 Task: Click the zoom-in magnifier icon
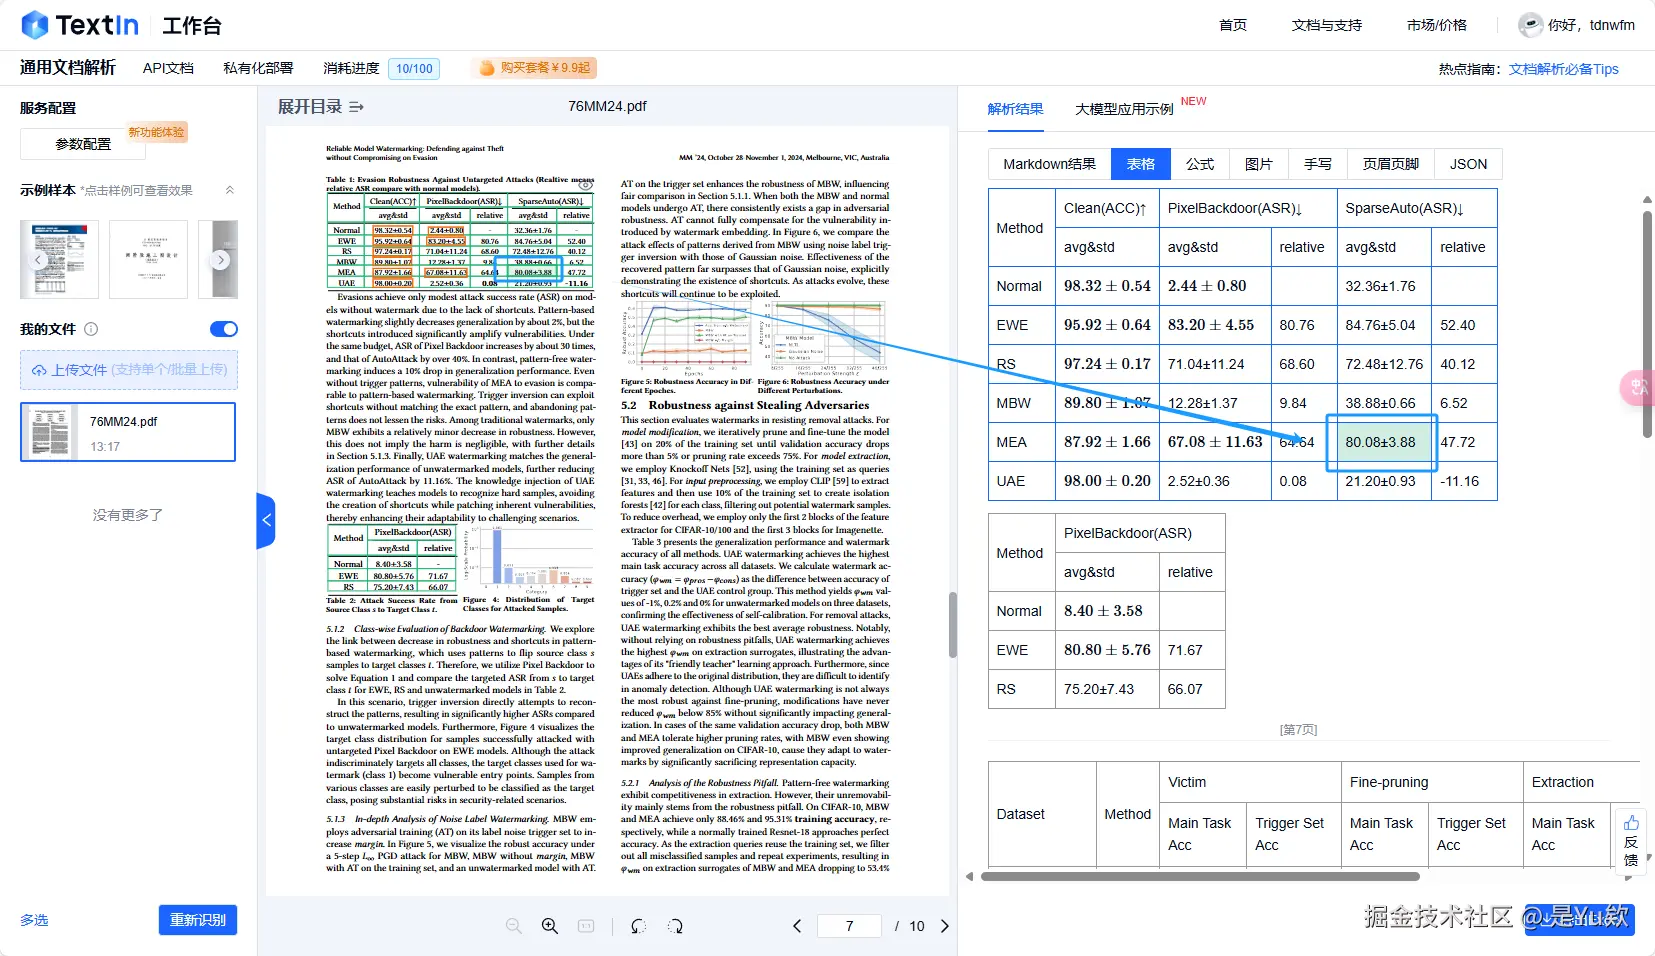(549, 926)
